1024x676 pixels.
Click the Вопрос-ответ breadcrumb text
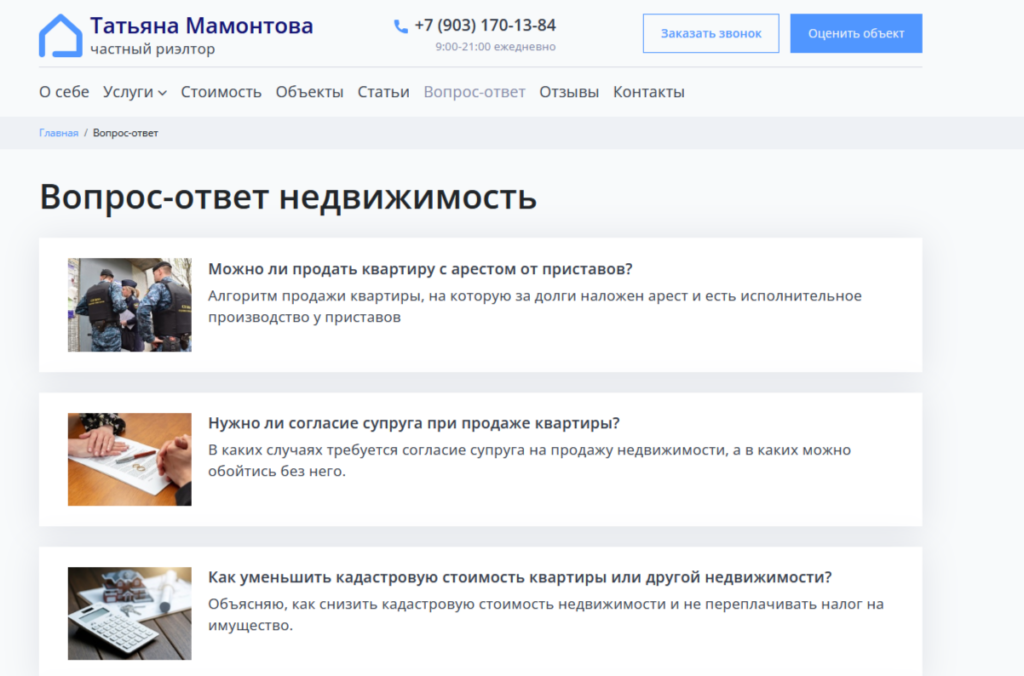[x=125, y=133]
